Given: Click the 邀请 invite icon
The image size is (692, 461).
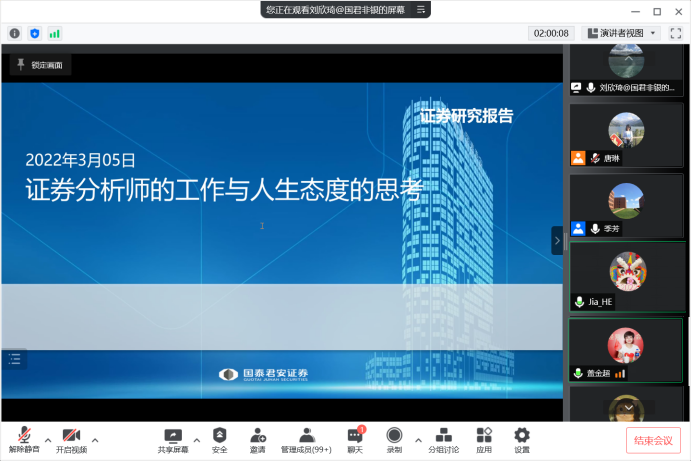Looking at the screenshot, I should [258, 436].
